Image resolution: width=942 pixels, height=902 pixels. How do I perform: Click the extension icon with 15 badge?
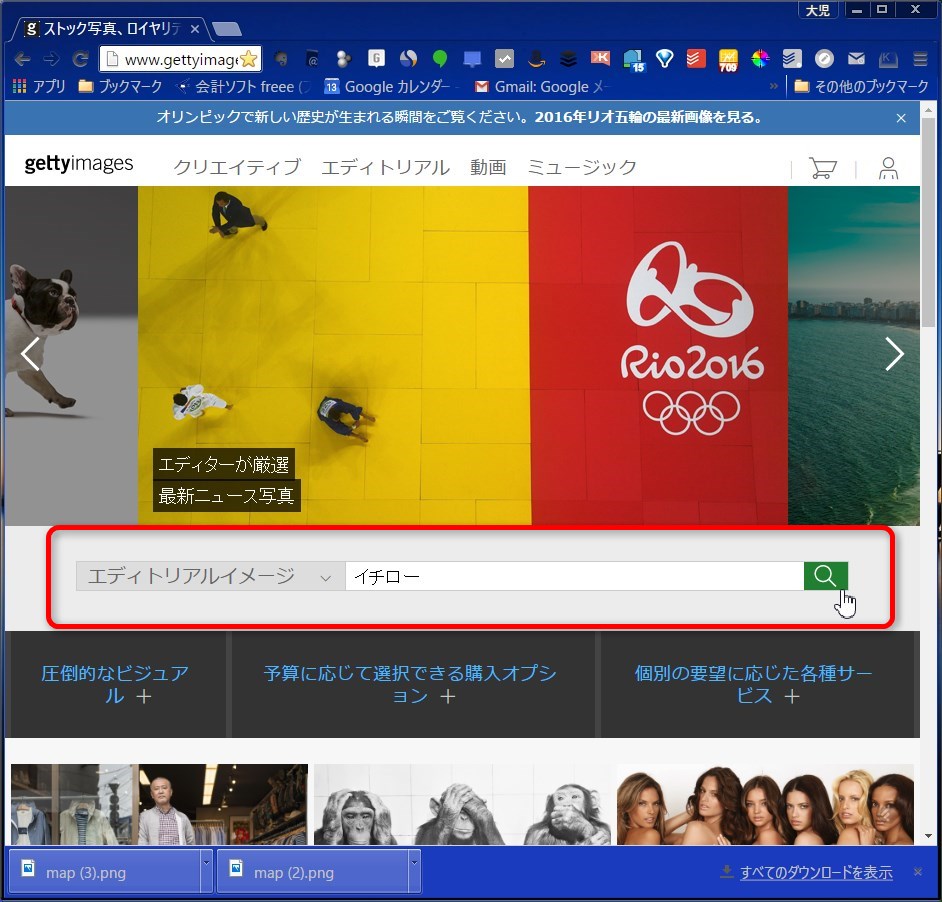[633, 60]
